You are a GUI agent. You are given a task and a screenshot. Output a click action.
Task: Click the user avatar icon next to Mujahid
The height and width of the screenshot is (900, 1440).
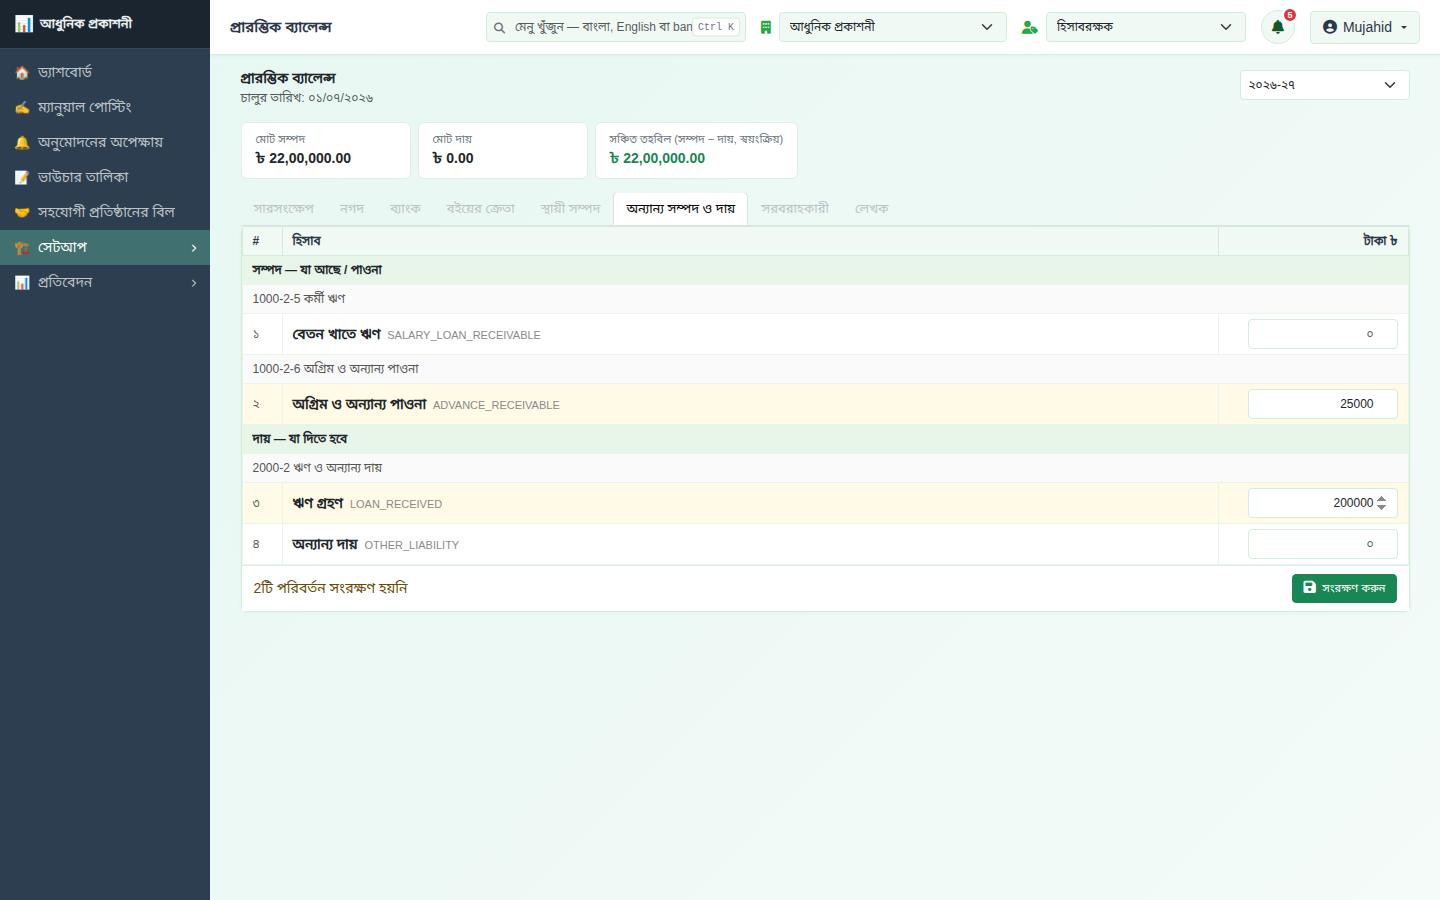point(1330,27)
